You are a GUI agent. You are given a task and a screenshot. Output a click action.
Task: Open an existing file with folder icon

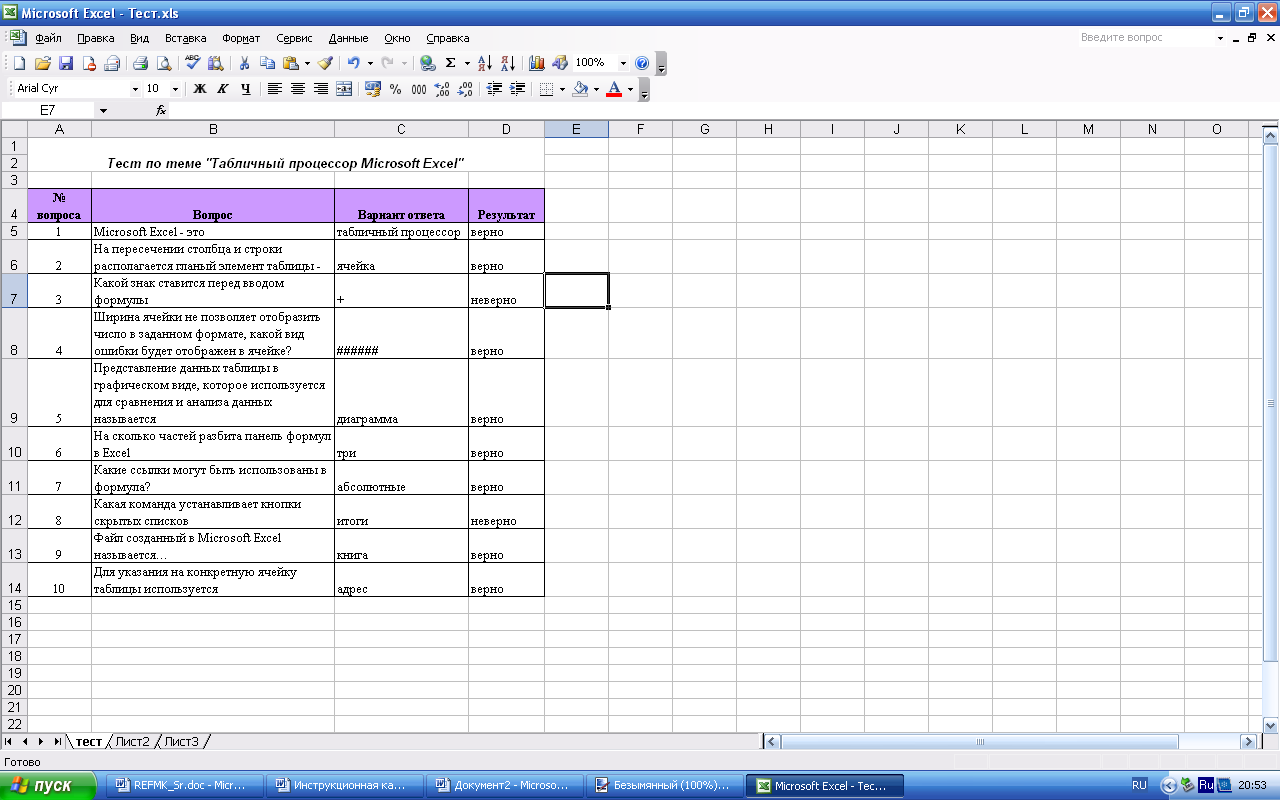coord(42,63)
